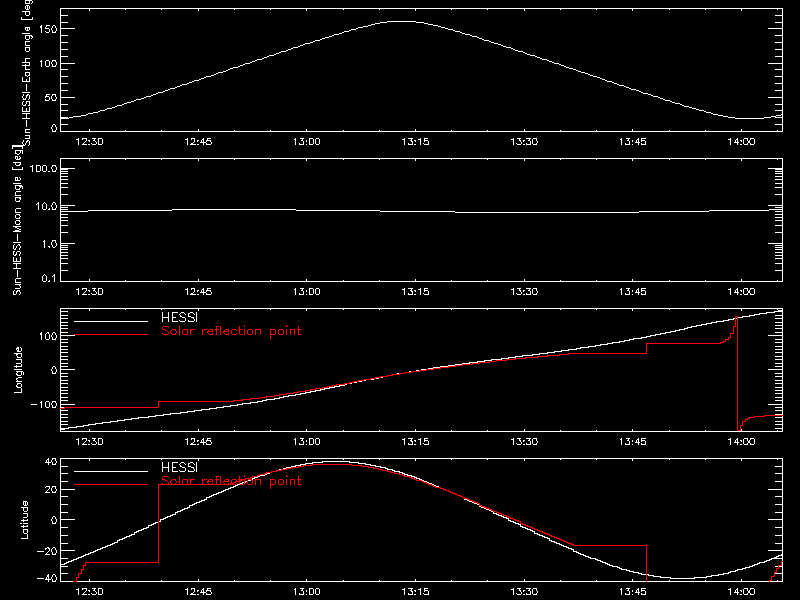Click the 100 tick on Longitude axis
This screenshot has height=600, width=800.
coord(47,336)
